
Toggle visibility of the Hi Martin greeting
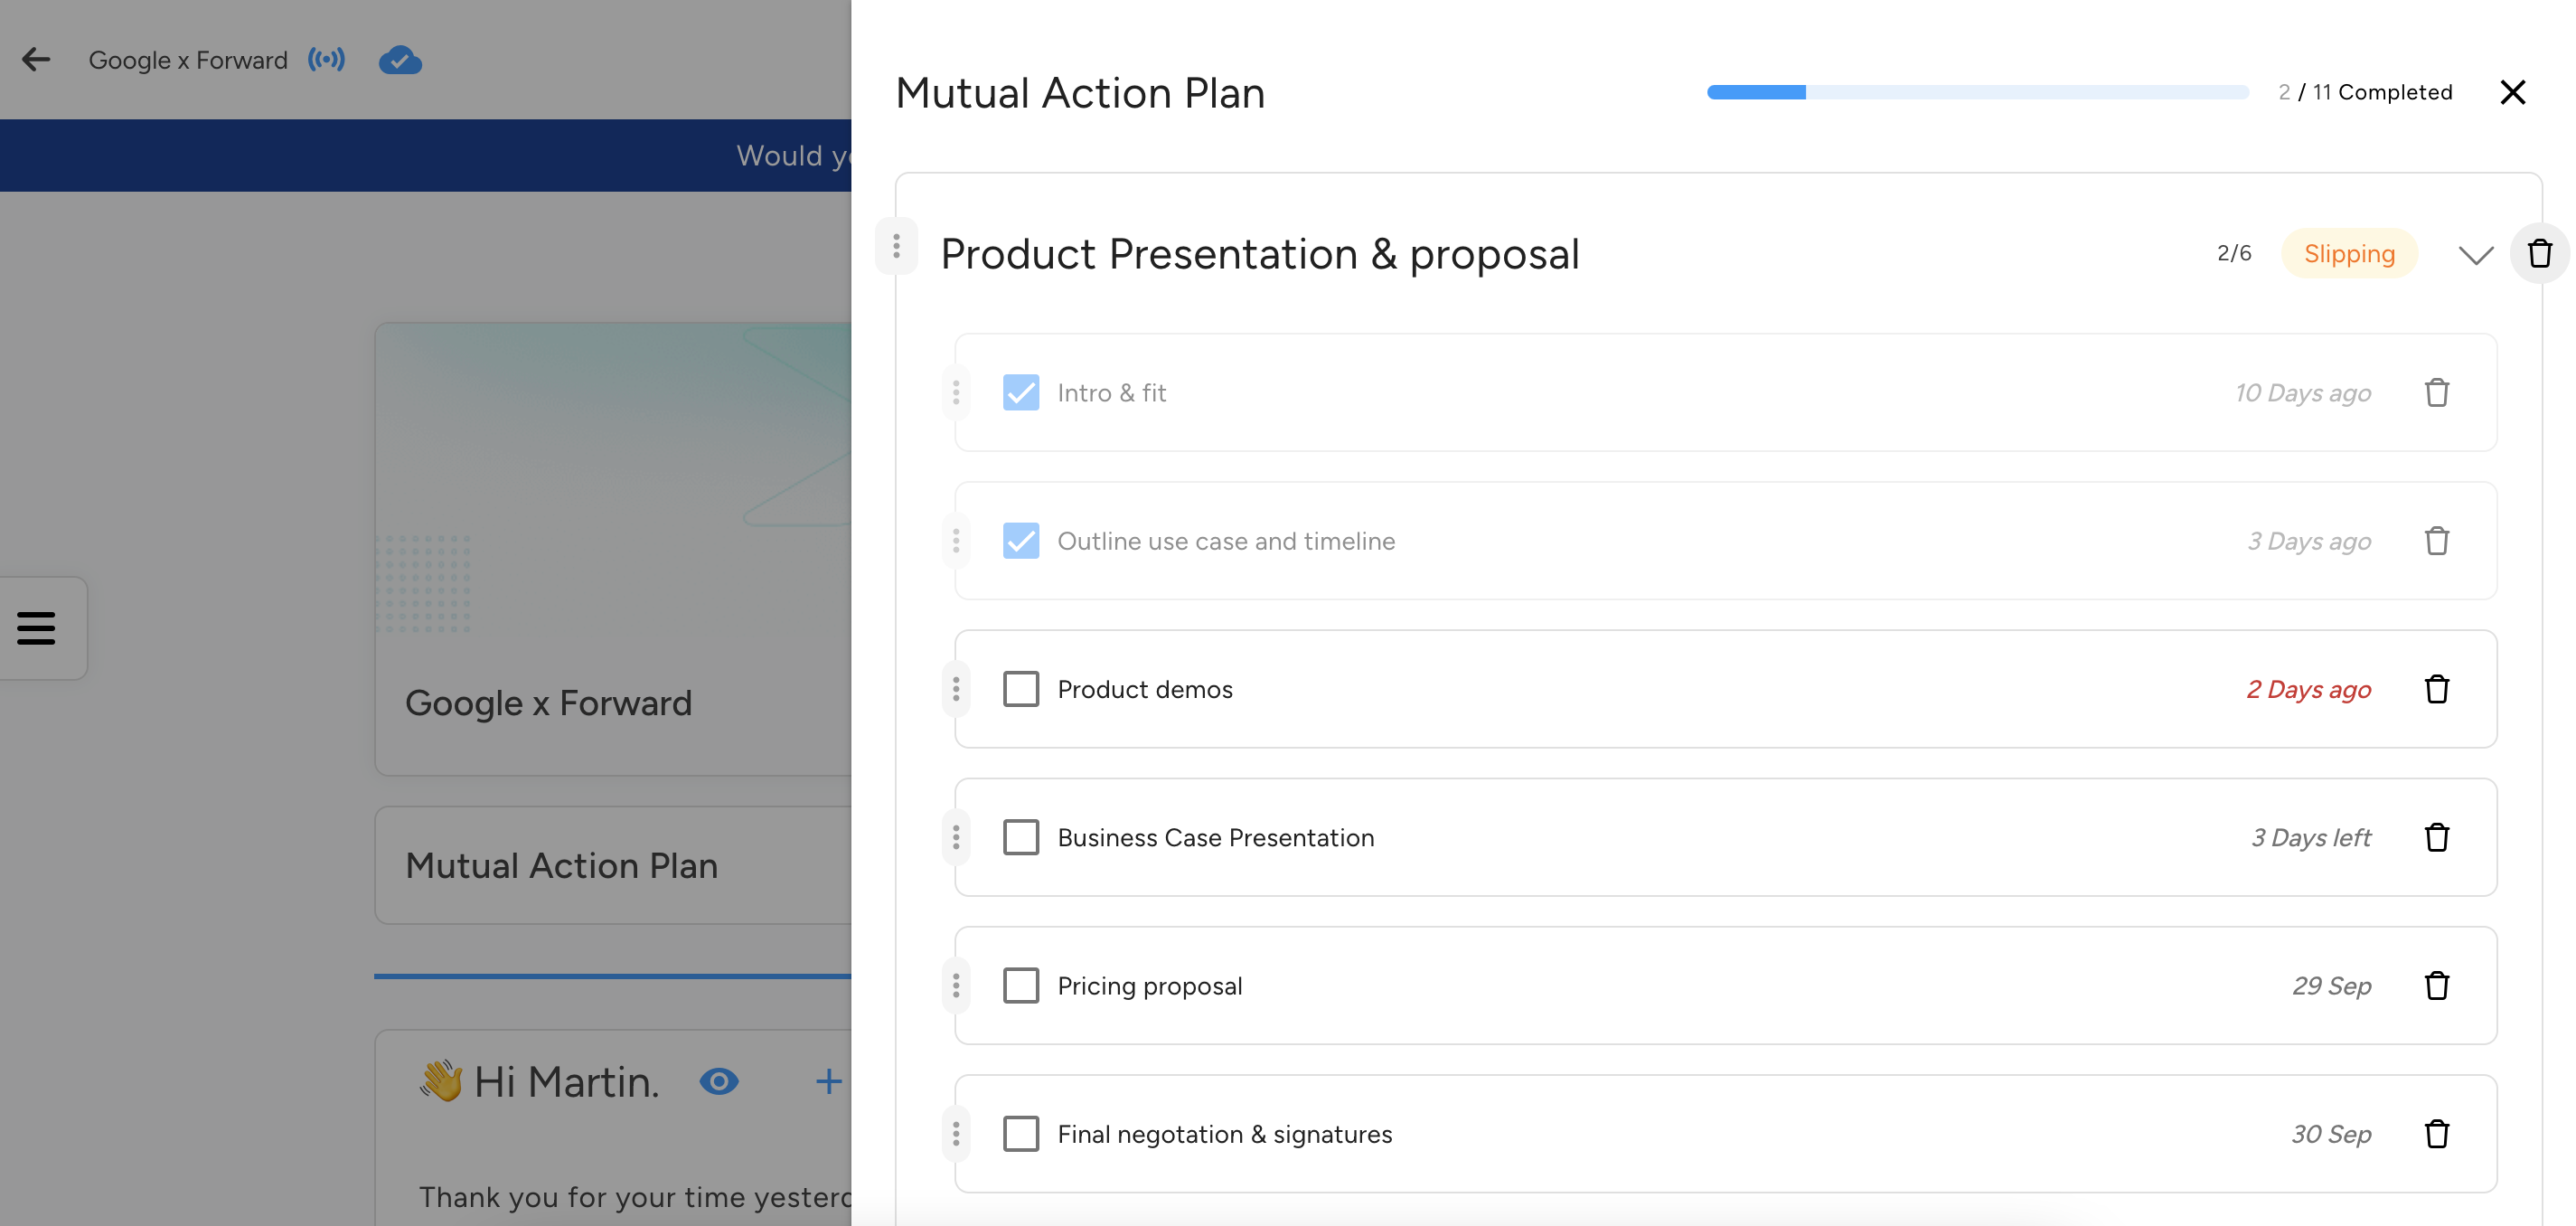(x=719, y=1081)
